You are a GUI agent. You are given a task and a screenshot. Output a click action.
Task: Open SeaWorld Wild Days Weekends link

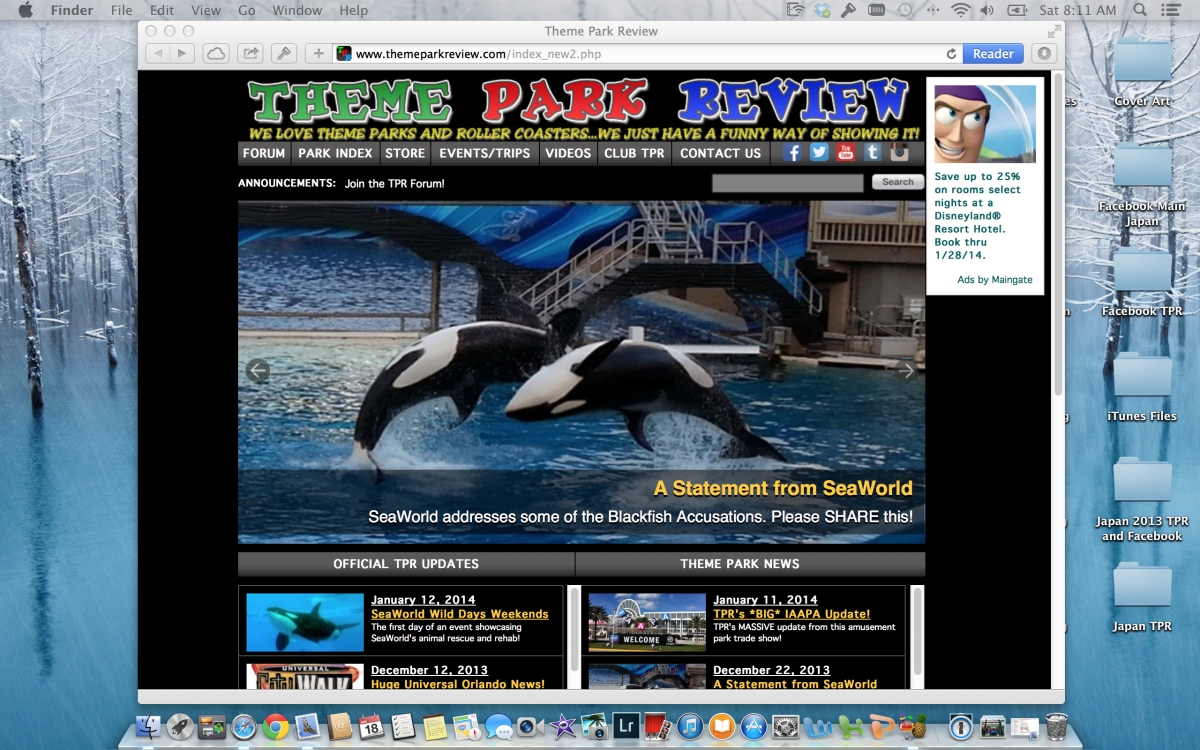[459, 614]
